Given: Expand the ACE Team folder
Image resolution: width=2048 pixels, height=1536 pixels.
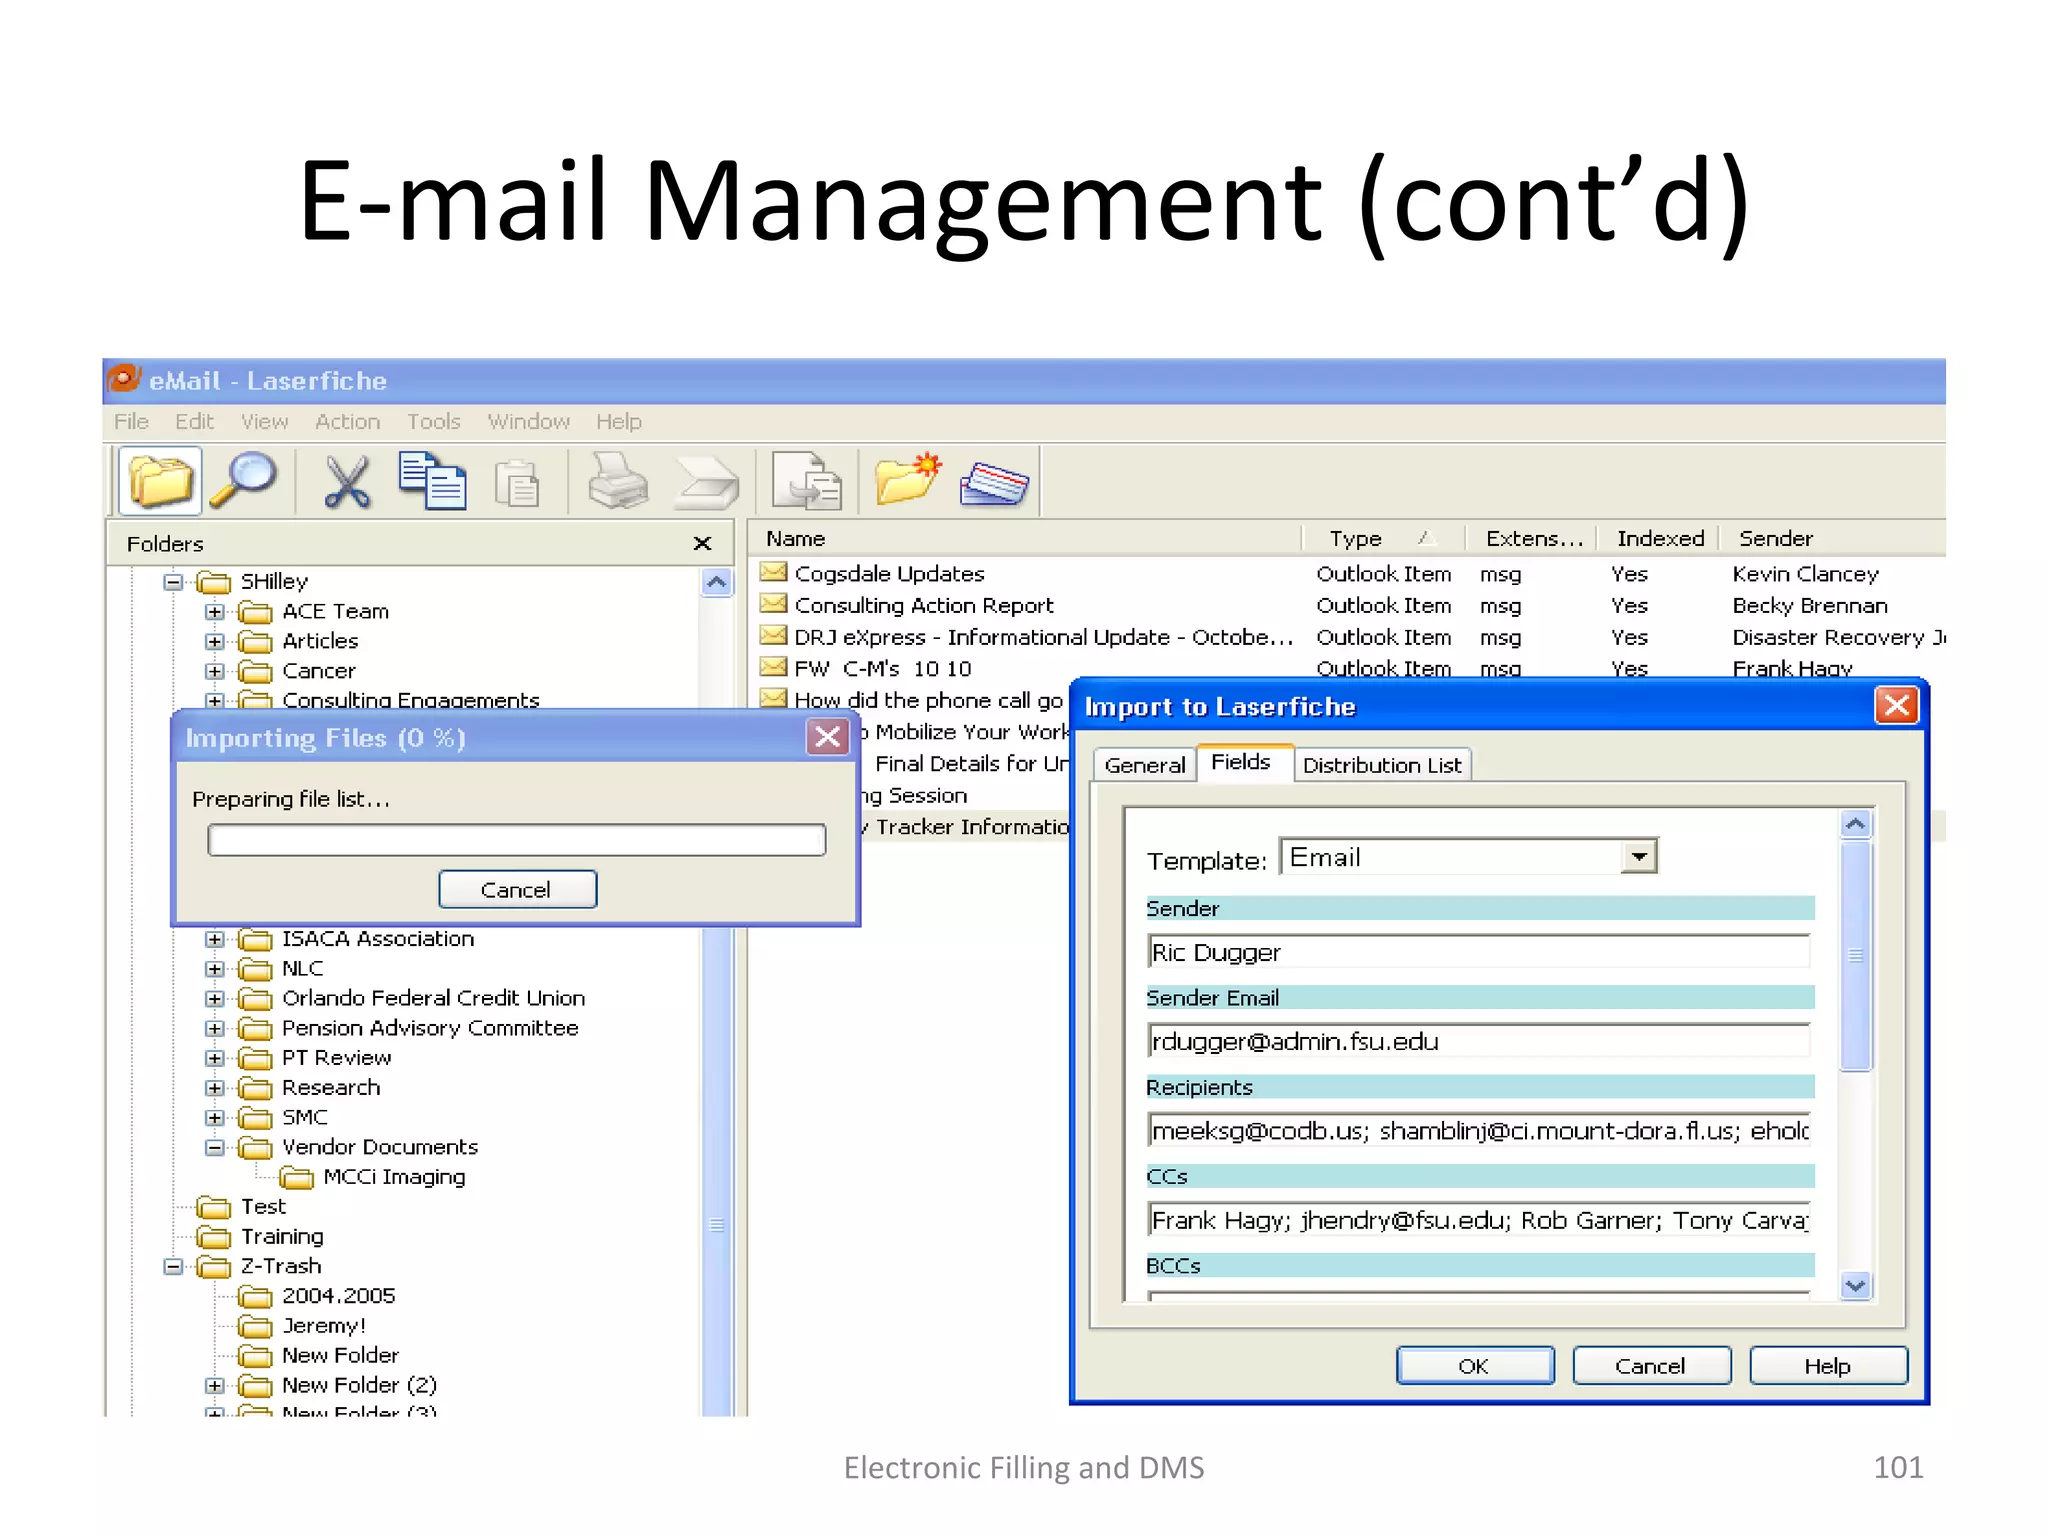Looking at the screenshot, I should tap(214, 611).
